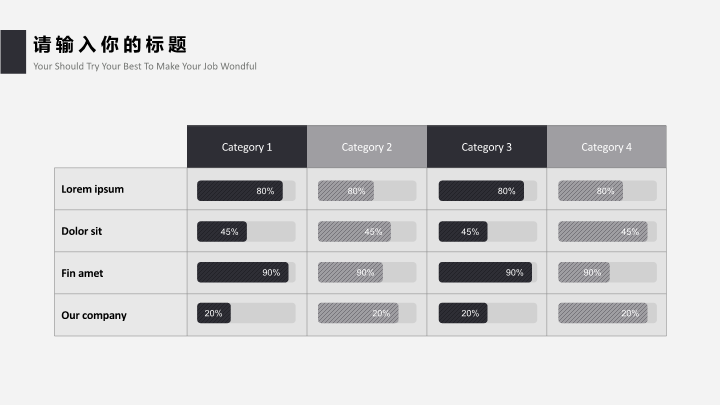This screenshot has height=405, width=720.
Task: Click Lorem ipsum's Category 1 80% bar
Action: [x=240, y=191]
